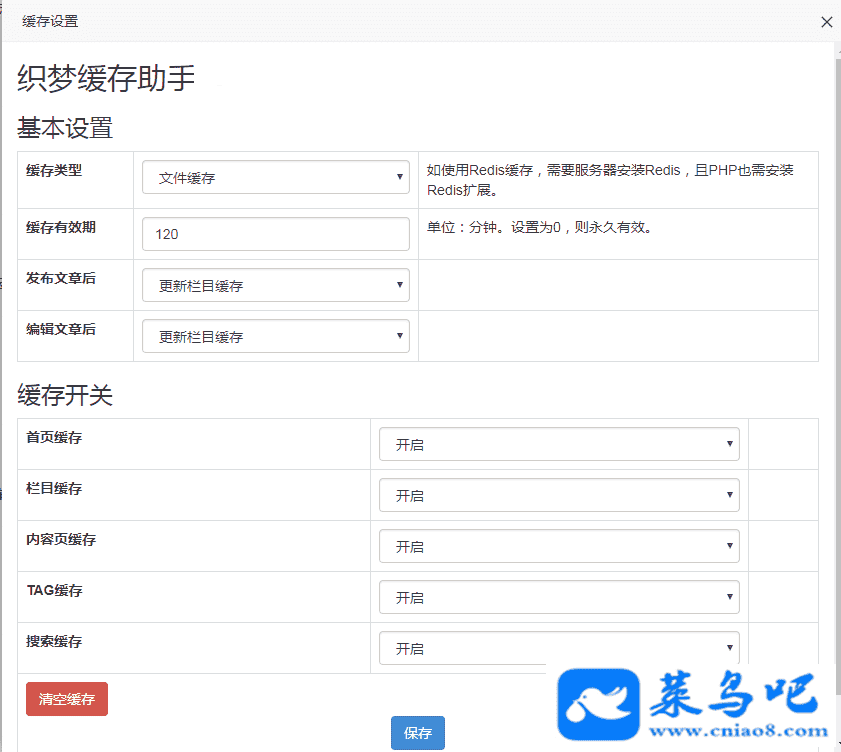Image resolution: width=841 pixels, height=752 pixels.
Task: Click the Redis缓存 help description text
Action: click(x=610, y=179)
